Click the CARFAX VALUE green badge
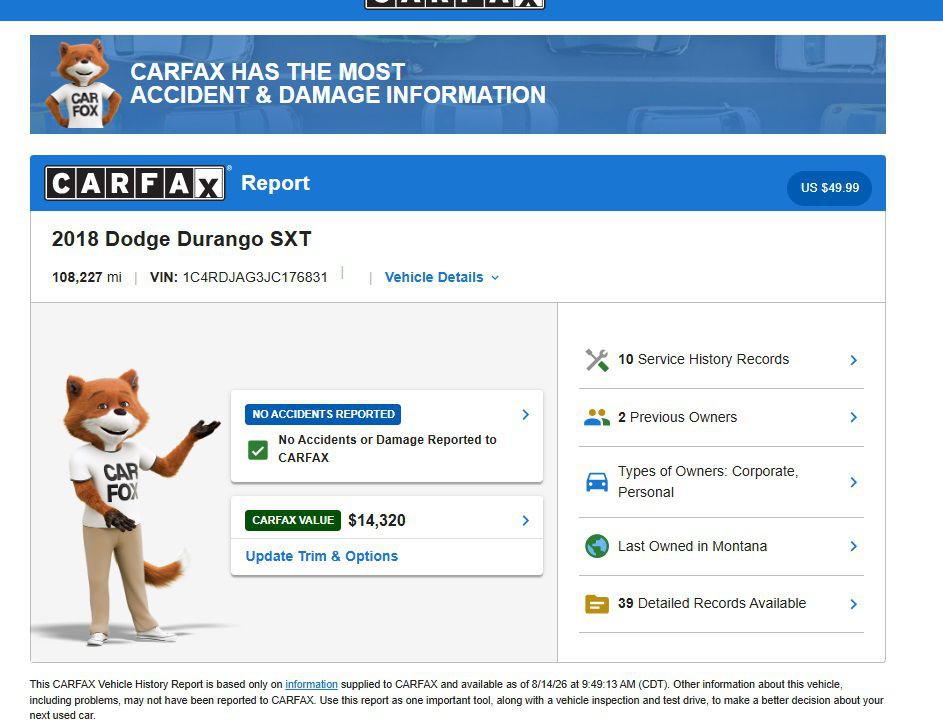The height and width of the screenshot is (728, 943). (x=293, y=520)
